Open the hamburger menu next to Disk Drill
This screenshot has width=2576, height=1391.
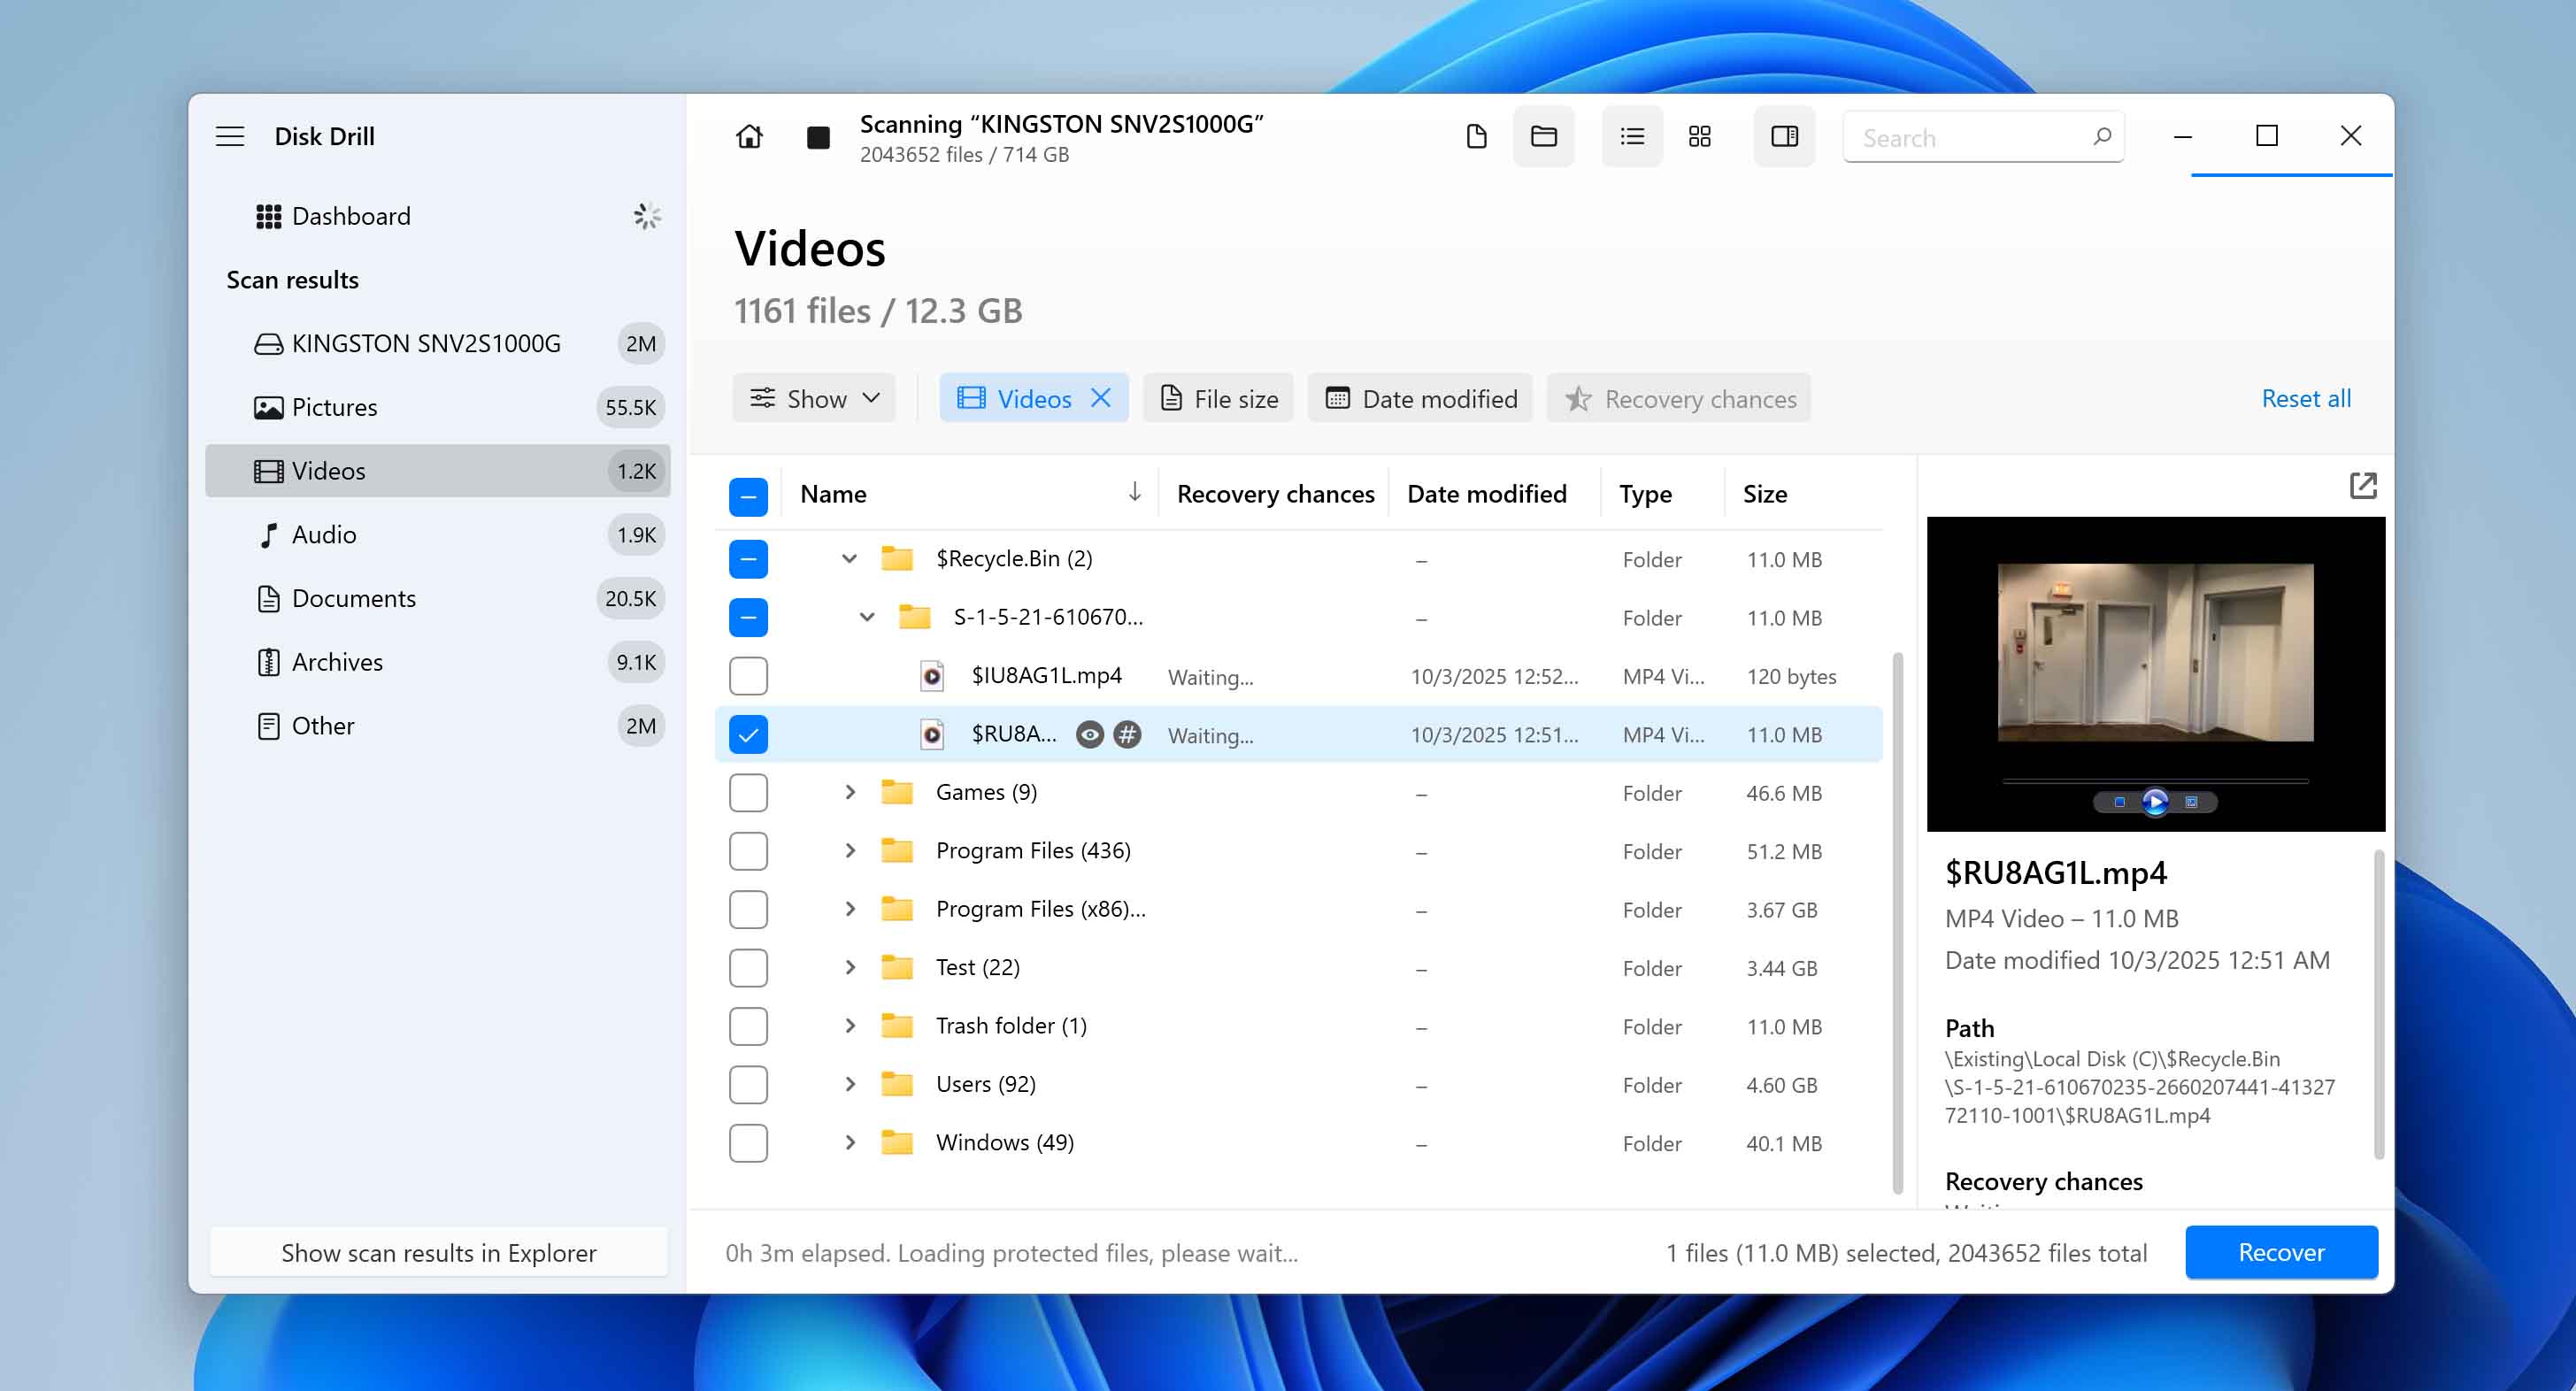229,136
